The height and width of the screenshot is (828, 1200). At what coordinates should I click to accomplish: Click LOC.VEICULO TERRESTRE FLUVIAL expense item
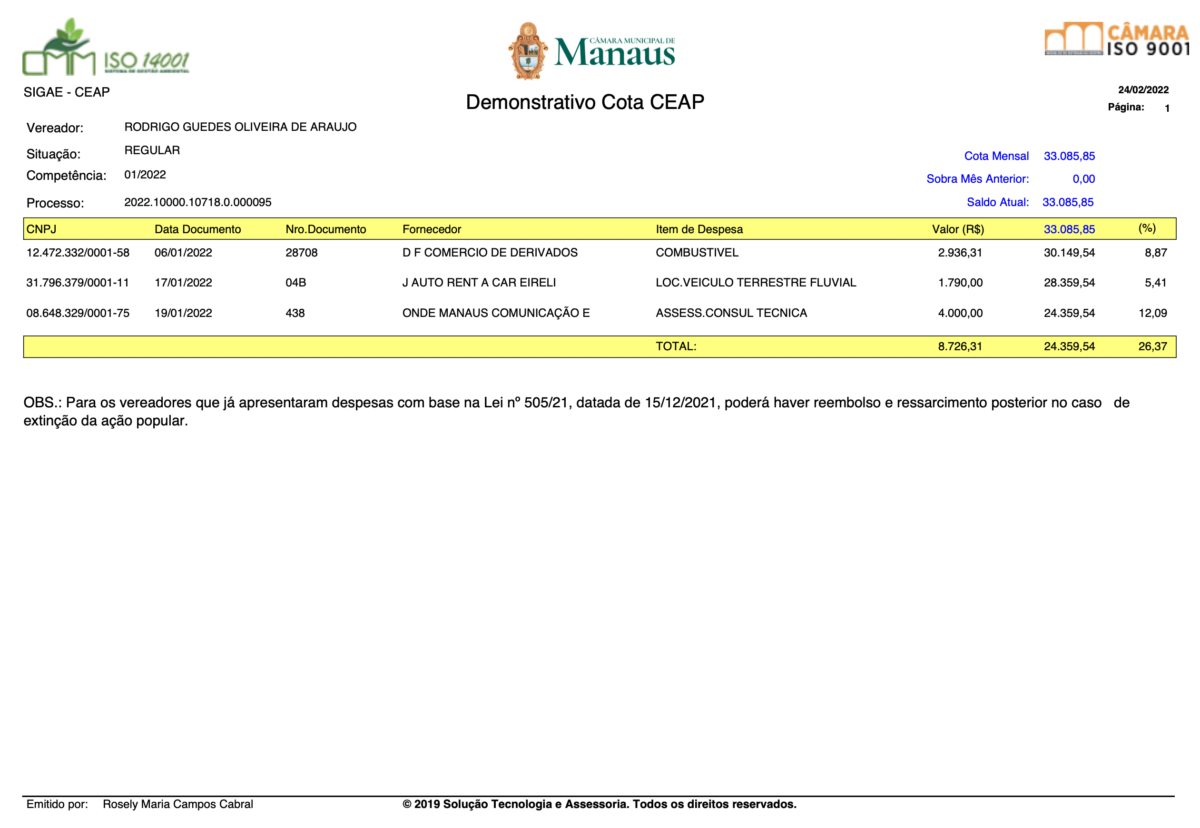pos(756,282)
